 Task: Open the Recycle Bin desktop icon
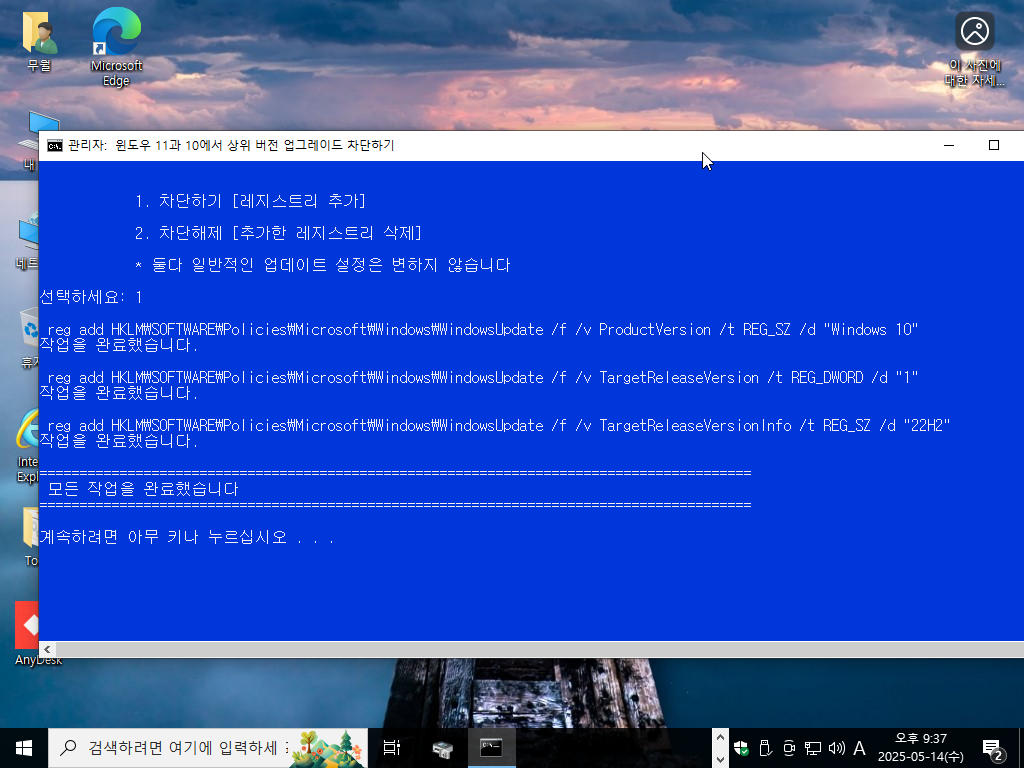coord(29,338)
